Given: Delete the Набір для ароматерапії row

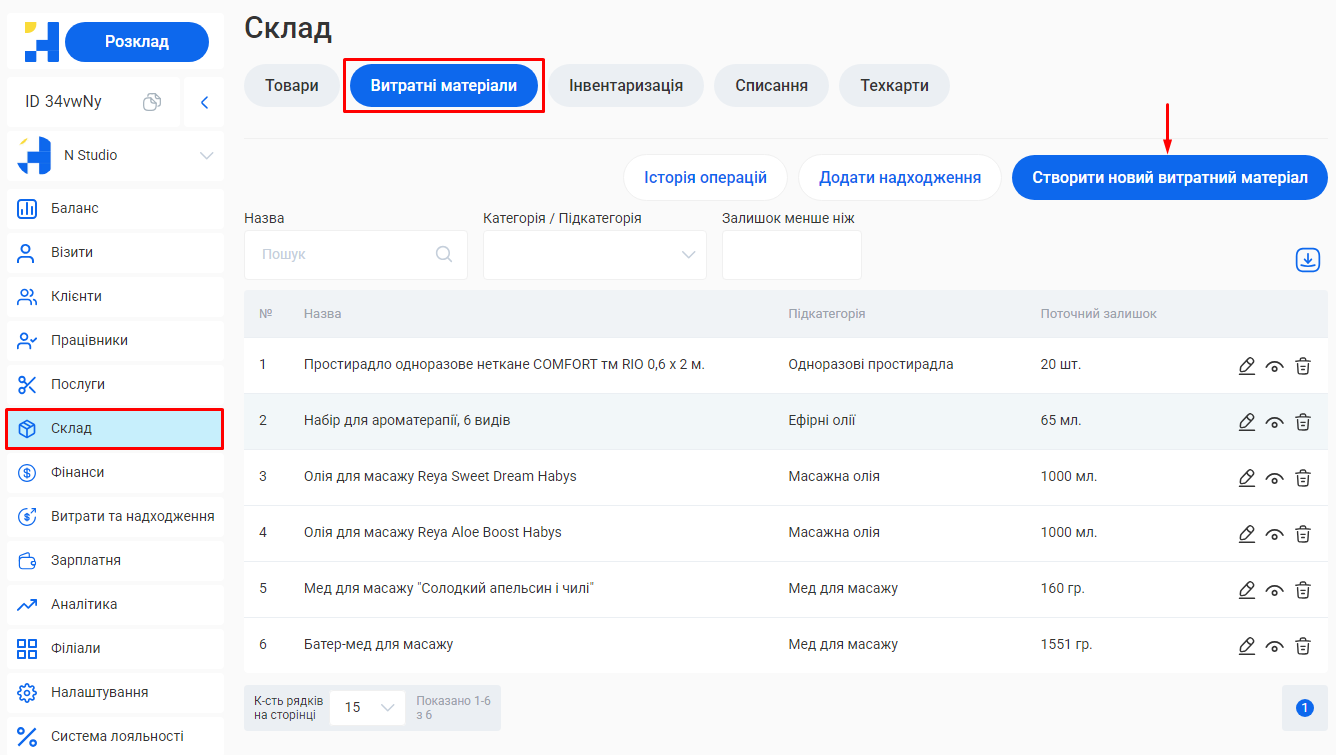Looking at the screenshot, I should coord(1303,422).
